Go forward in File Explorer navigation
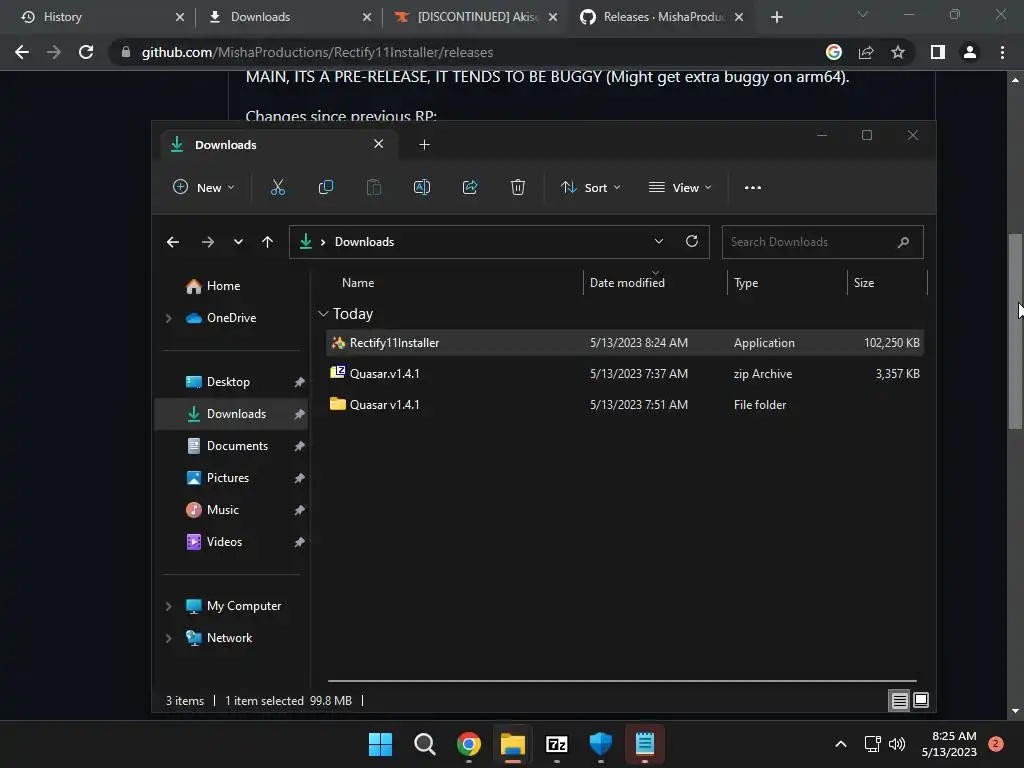 point(208,242)
